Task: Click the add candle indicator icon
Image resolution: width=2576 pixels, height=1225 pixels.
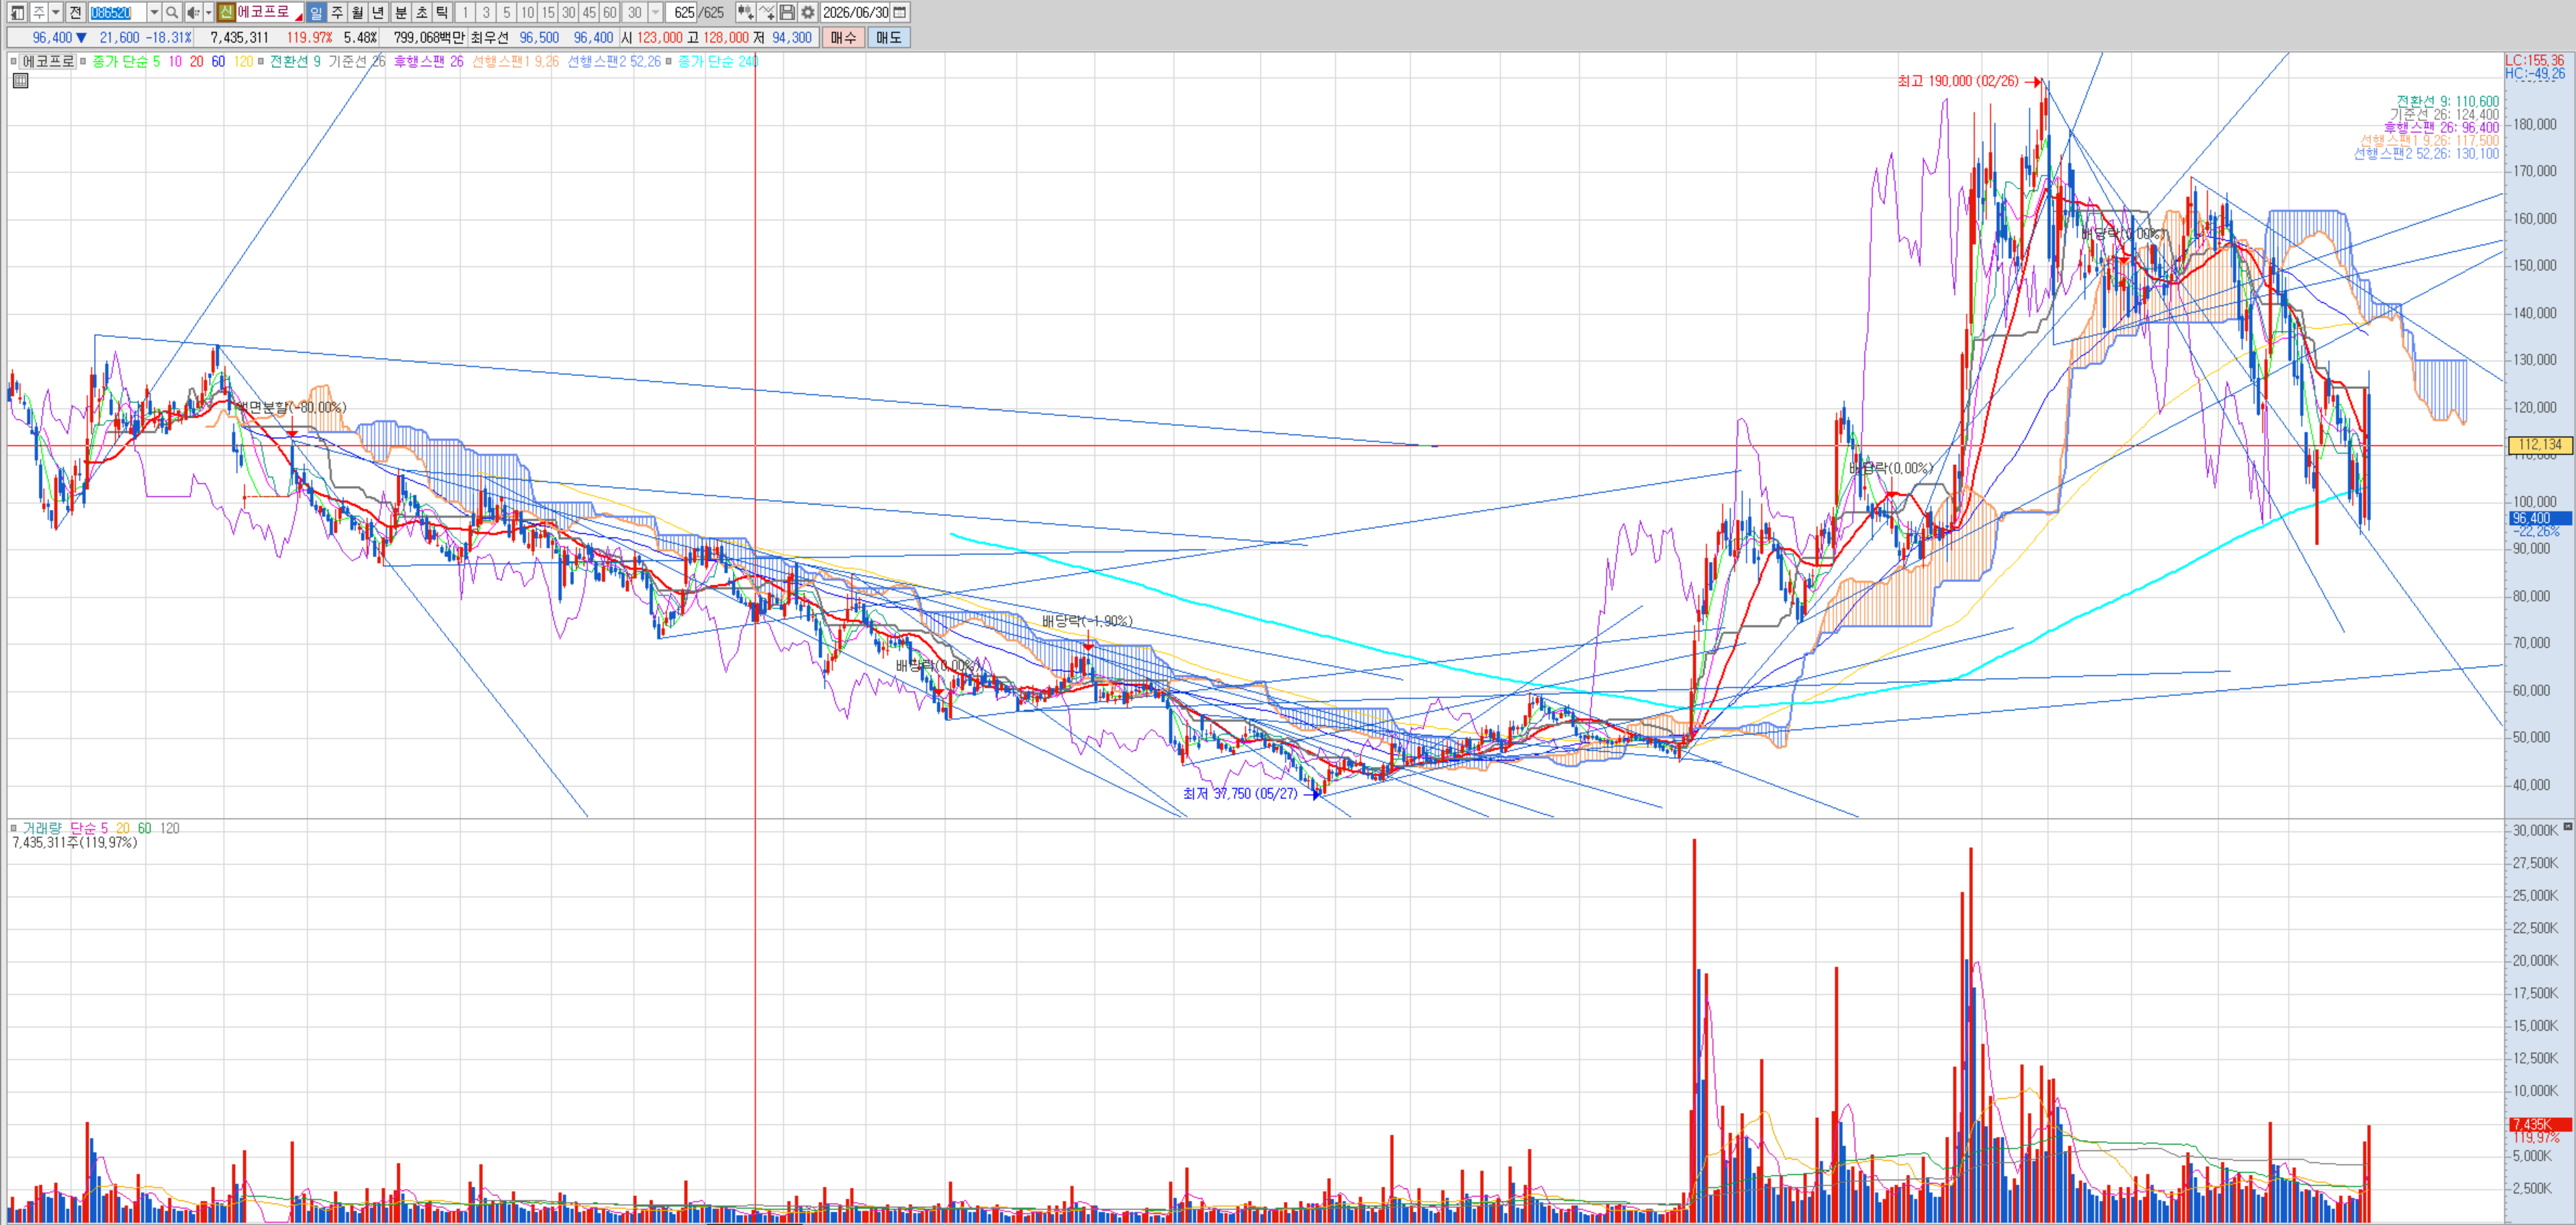Action: [x=746, y=13]
